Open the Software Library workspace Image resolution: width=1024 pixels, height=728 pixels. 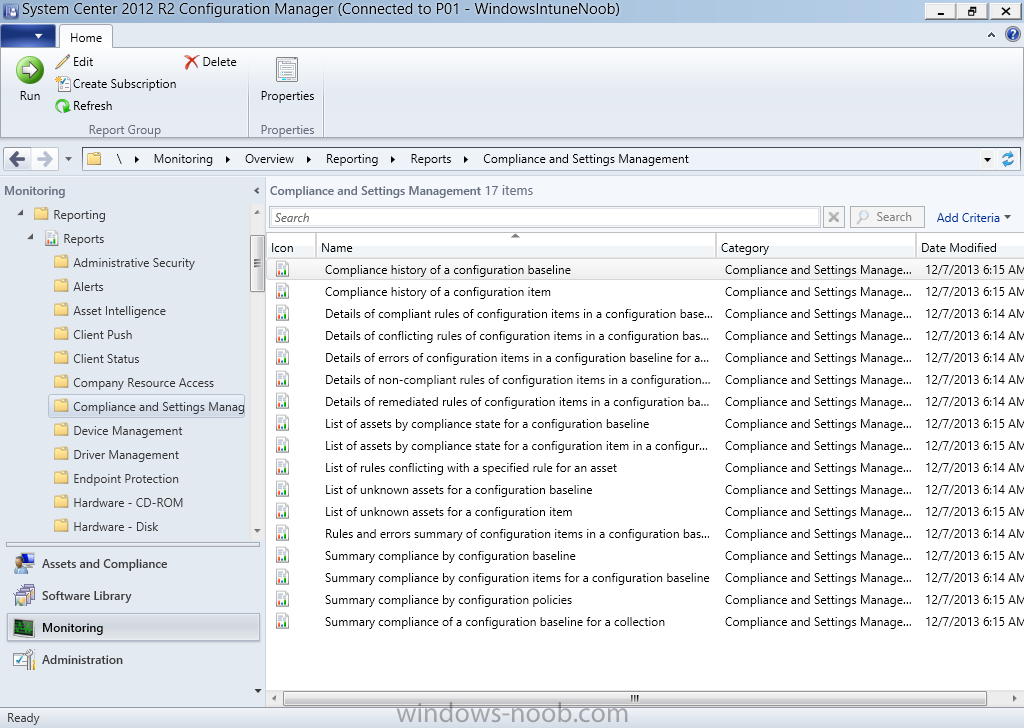133,595
